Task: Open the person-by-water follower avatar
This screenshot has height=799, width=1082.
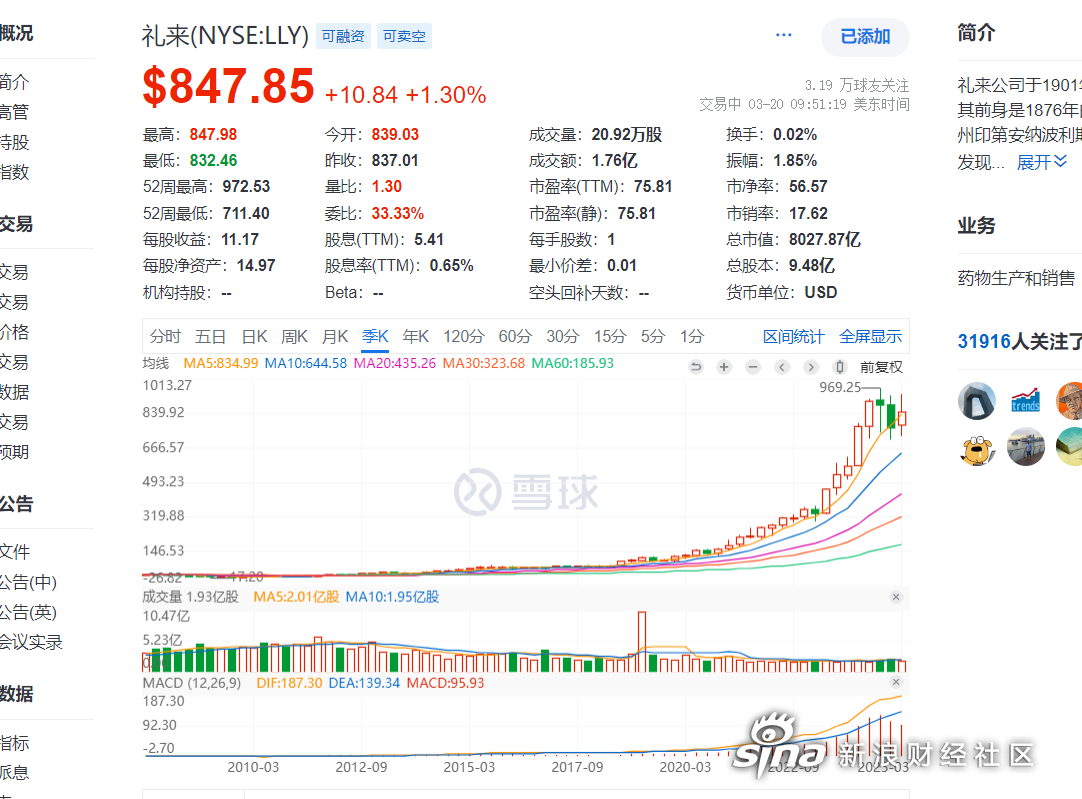Action: (1025, 447)
